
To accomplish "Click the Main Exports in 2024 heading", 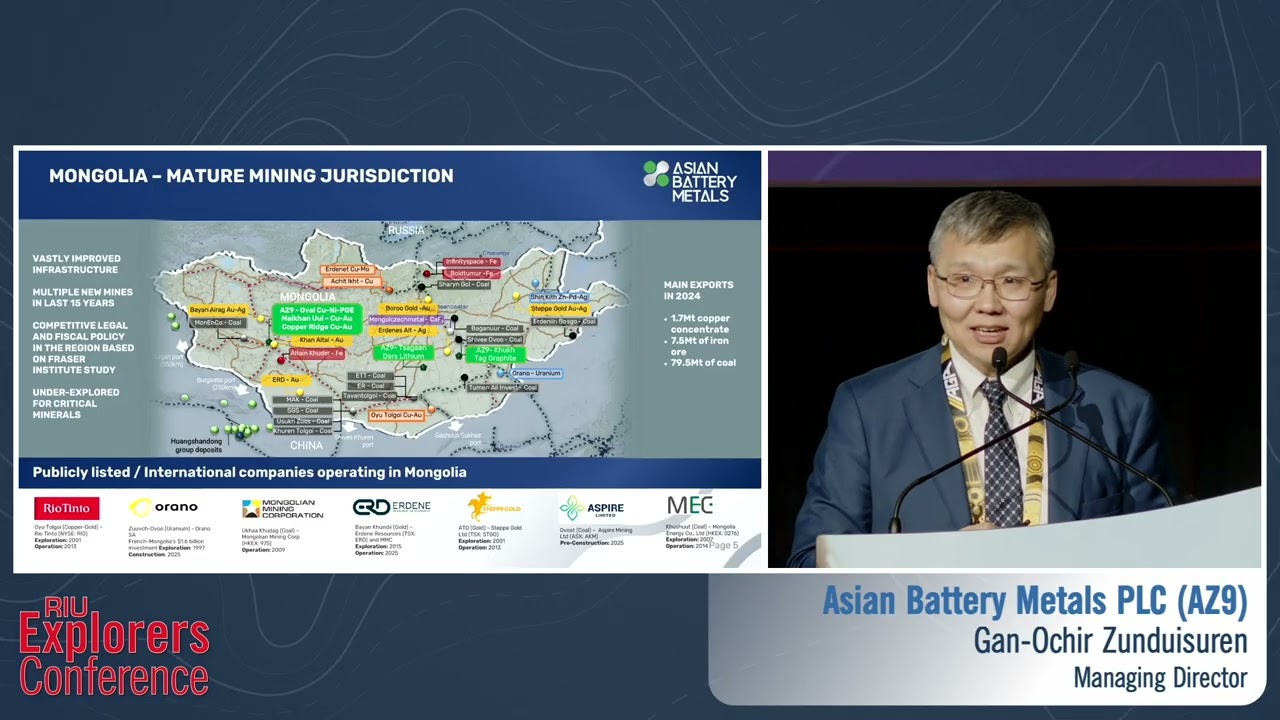I will (699, 290).
